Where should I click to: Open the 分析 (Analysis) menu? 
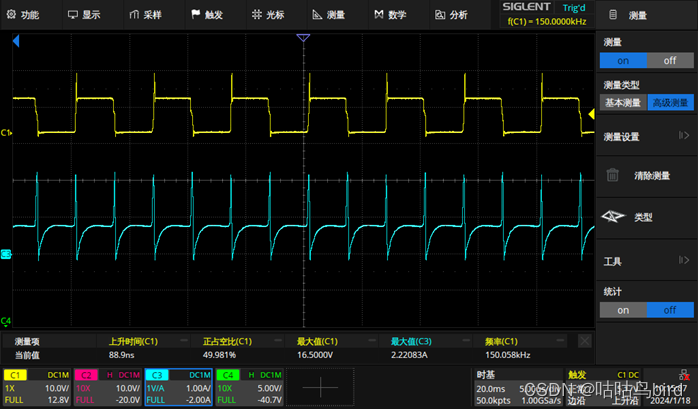451,15
